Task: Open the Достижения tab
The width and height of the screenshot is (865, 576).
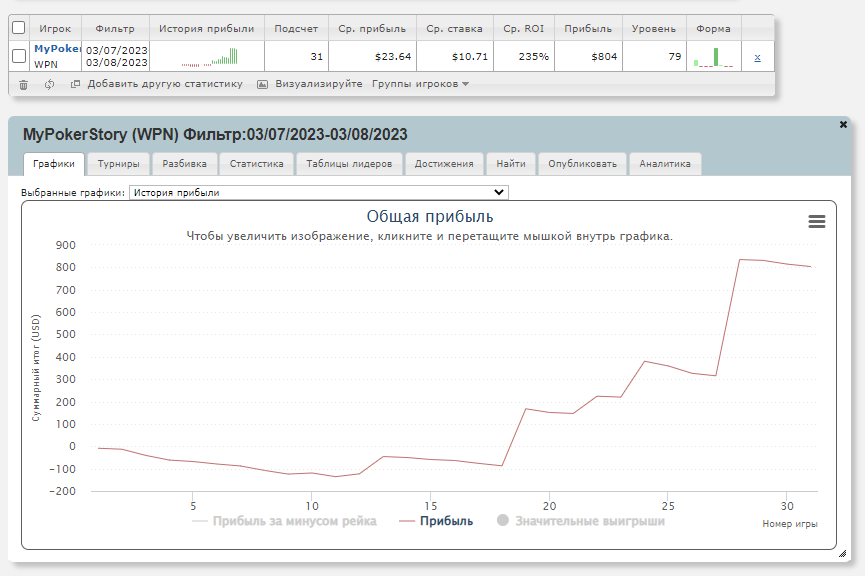Action: click(444, 164)
